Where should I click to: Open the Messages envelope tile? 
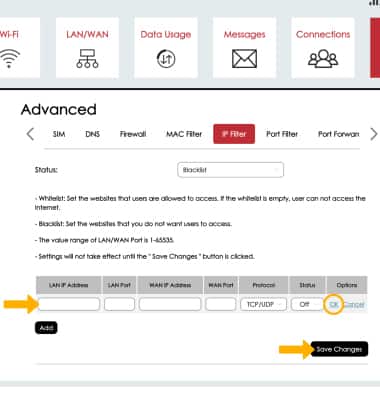click(x=244, y=48)
